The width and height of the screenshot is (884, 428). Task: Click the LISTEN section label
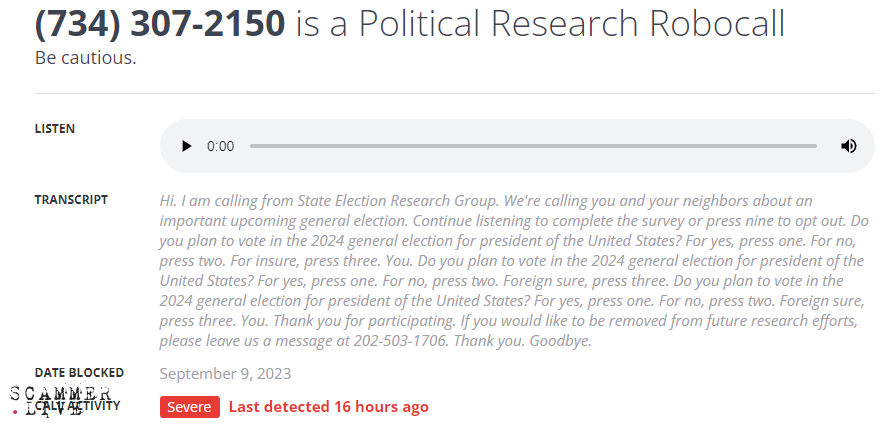pos(55,129)
